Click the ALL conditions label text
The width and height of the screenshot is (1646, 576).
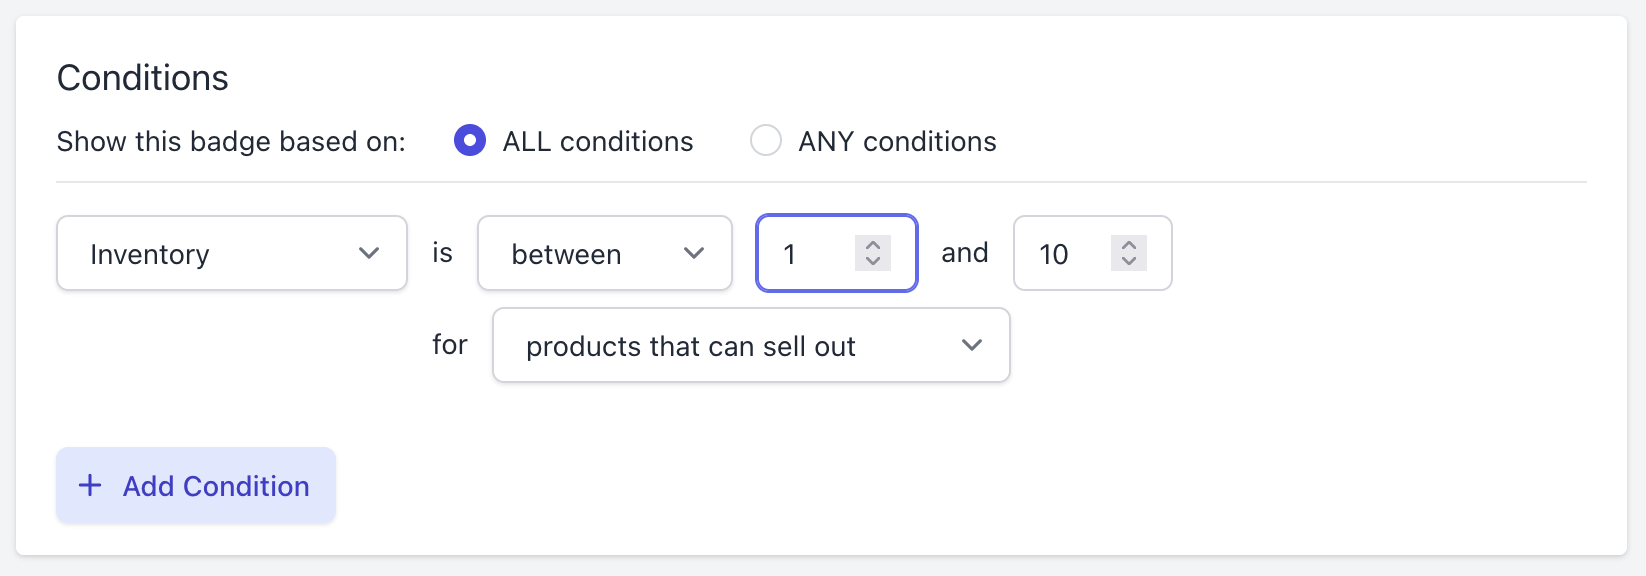pos(598,142)
